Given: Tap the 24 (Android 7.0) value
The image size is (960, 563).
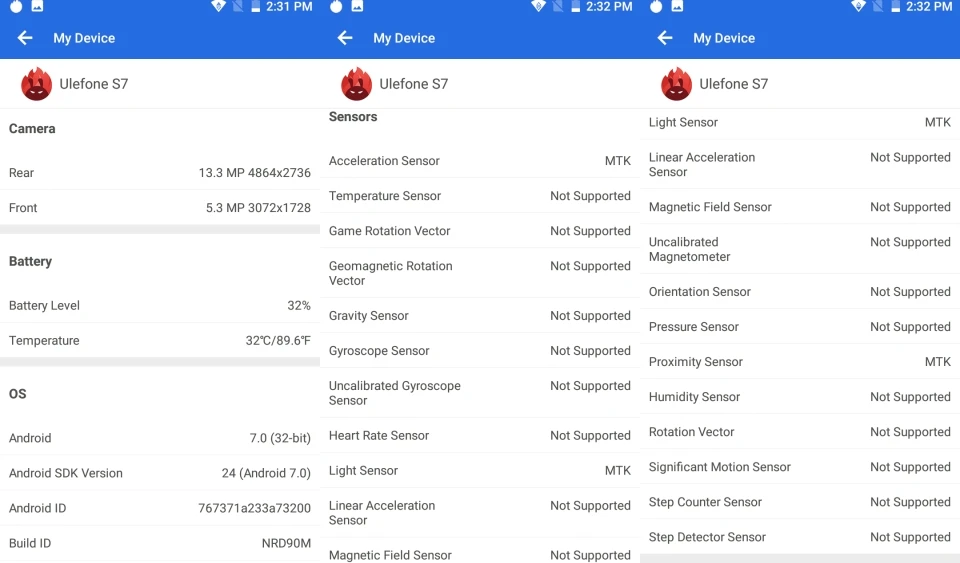Looking at the screenshot, I should (266, 473).
